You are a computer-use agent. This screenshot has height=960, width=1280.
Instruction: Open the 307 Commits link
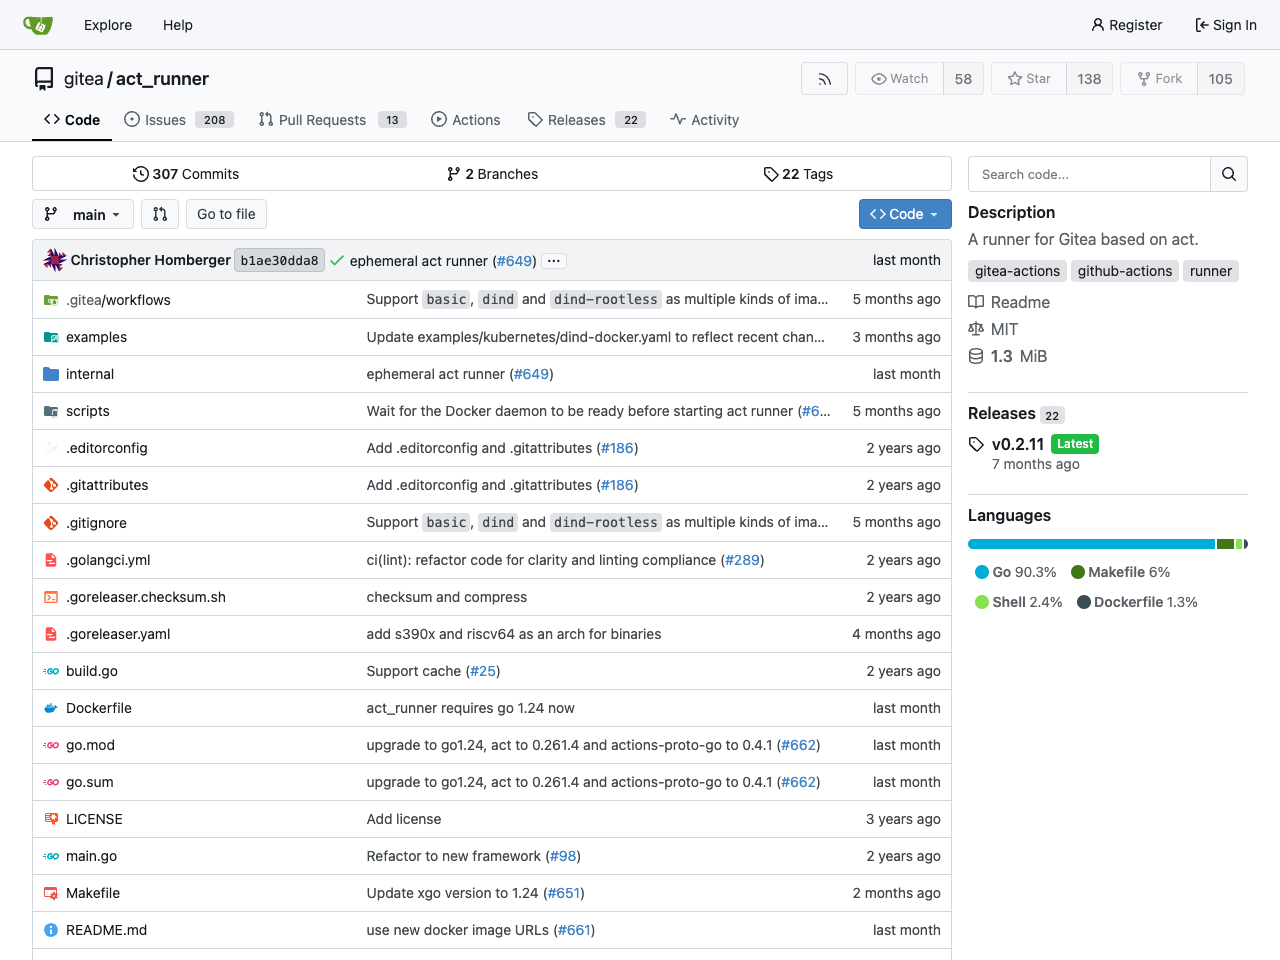[x=186, y=174]
